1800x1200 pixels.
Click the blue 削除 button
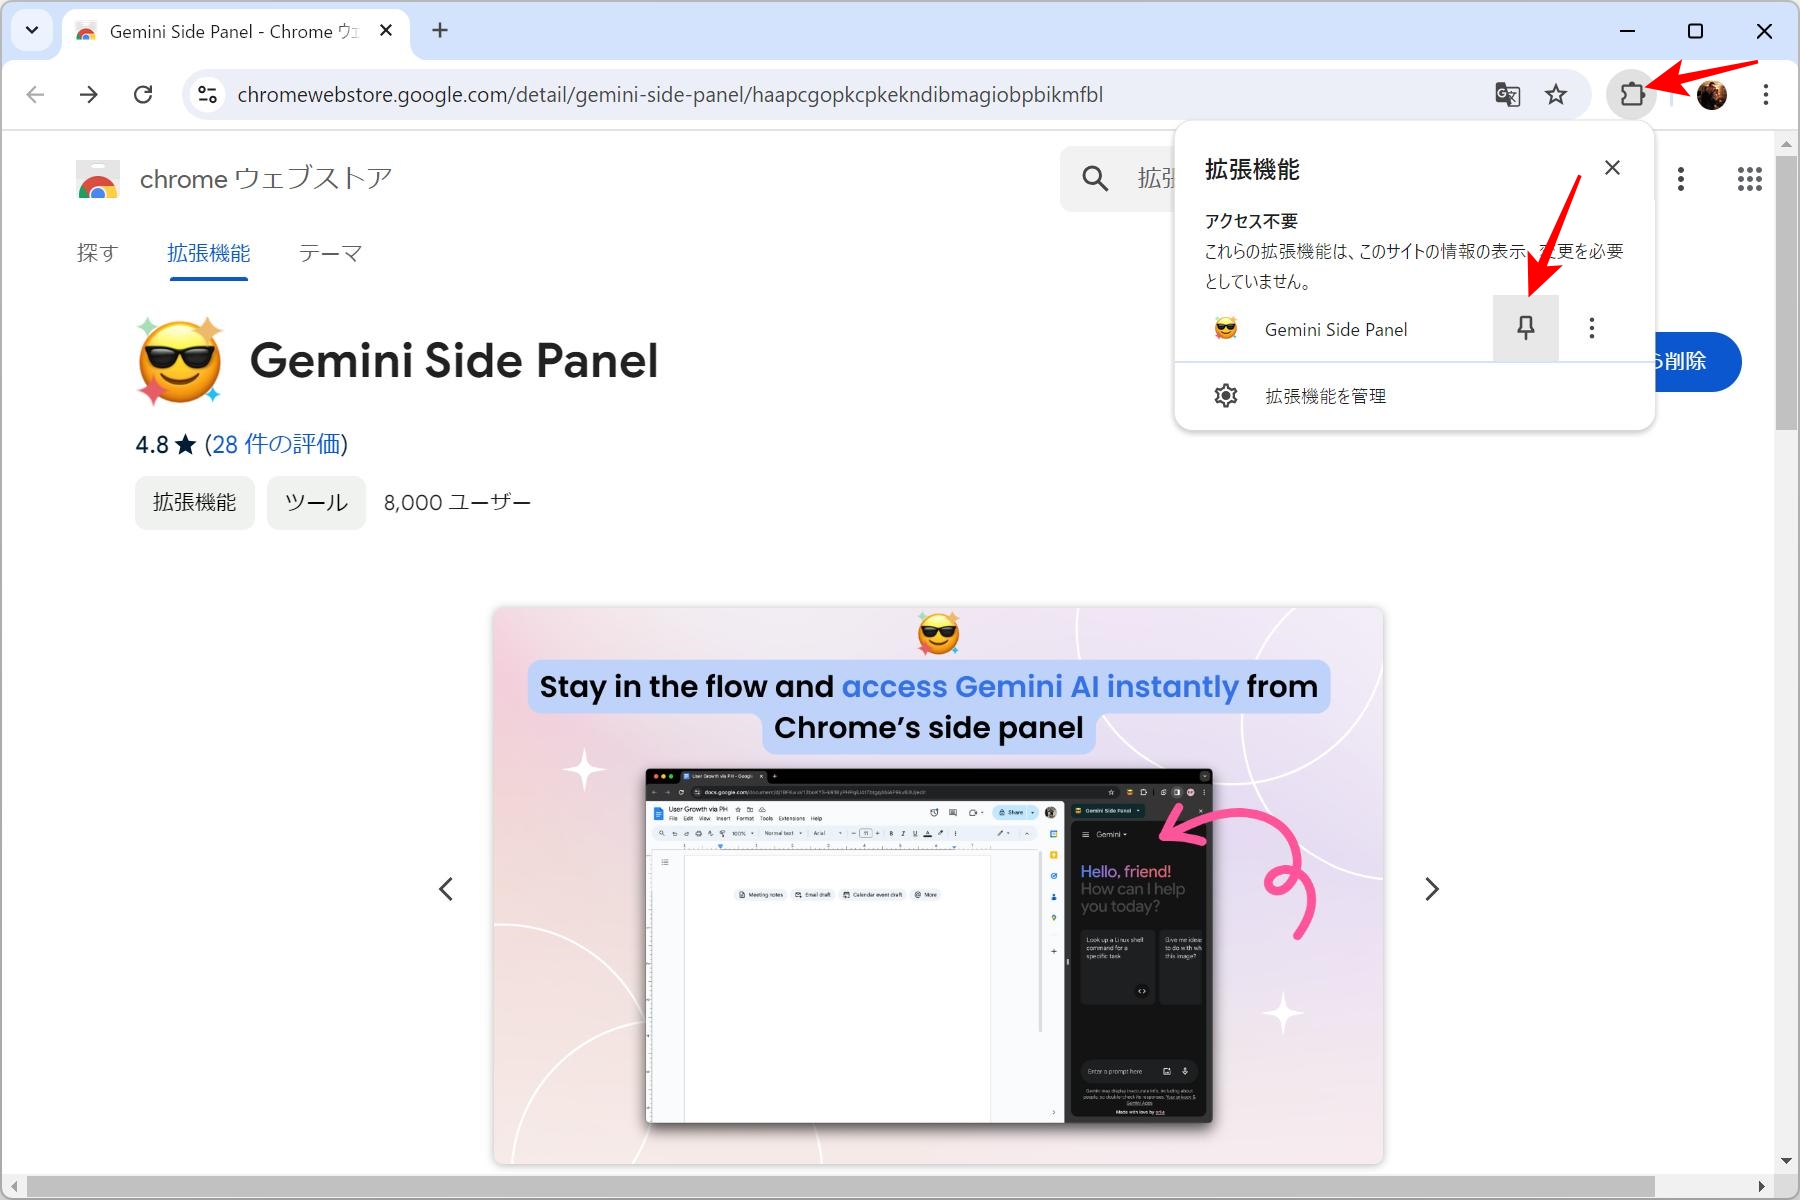(x=1698, y=361)
